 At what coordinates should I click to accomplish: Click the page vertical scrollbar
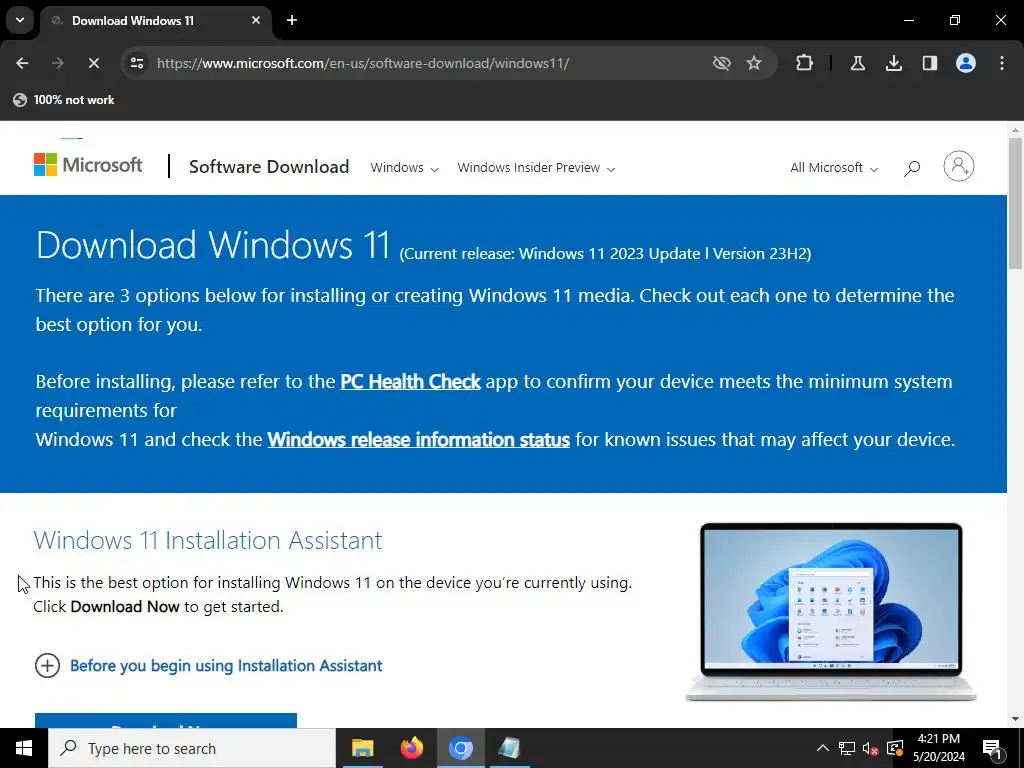(x=1015, y=204)
